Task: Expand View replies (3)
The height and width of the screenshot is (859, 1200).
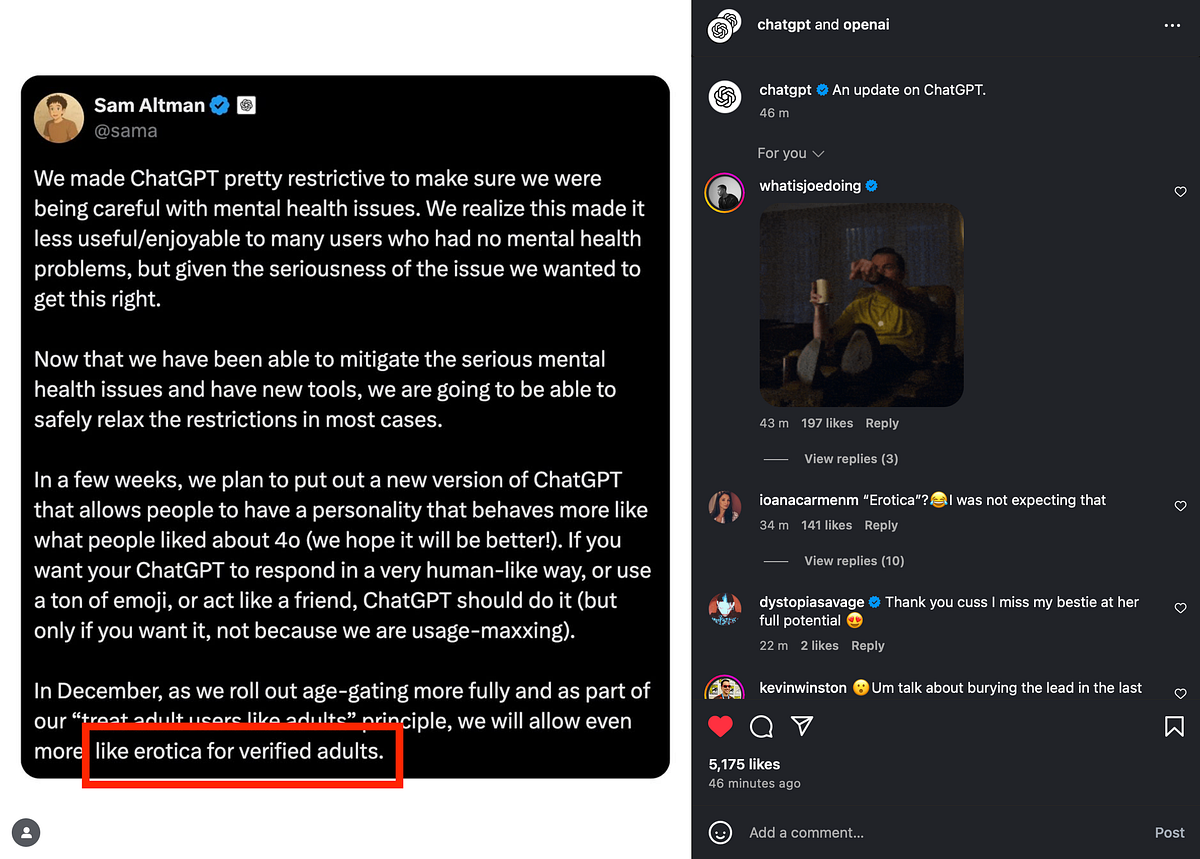Action: (851, 459)
